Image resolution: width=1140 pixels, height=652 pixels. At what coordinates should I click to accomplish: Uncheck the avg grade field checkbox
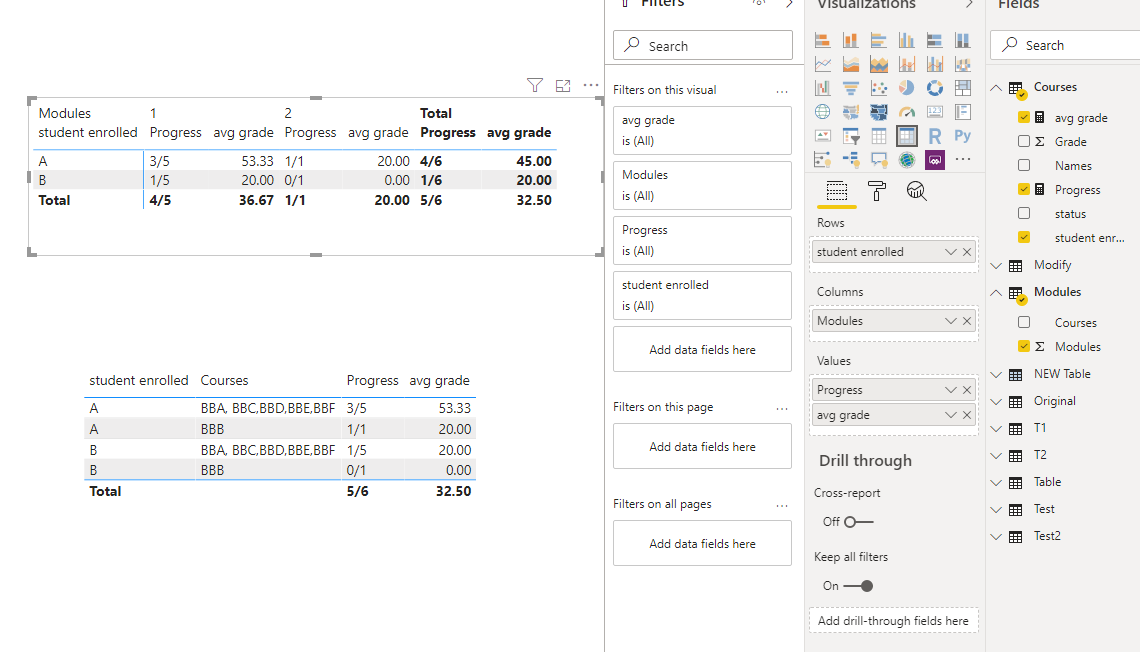click(x=1024, y=117)
